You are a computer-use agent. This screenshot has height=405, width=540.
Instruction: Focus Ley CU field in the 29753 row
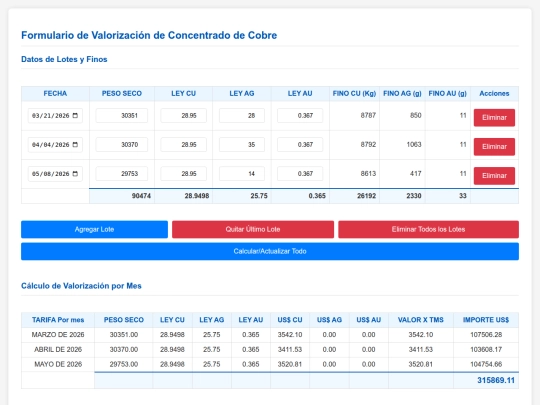click(184, 174)
